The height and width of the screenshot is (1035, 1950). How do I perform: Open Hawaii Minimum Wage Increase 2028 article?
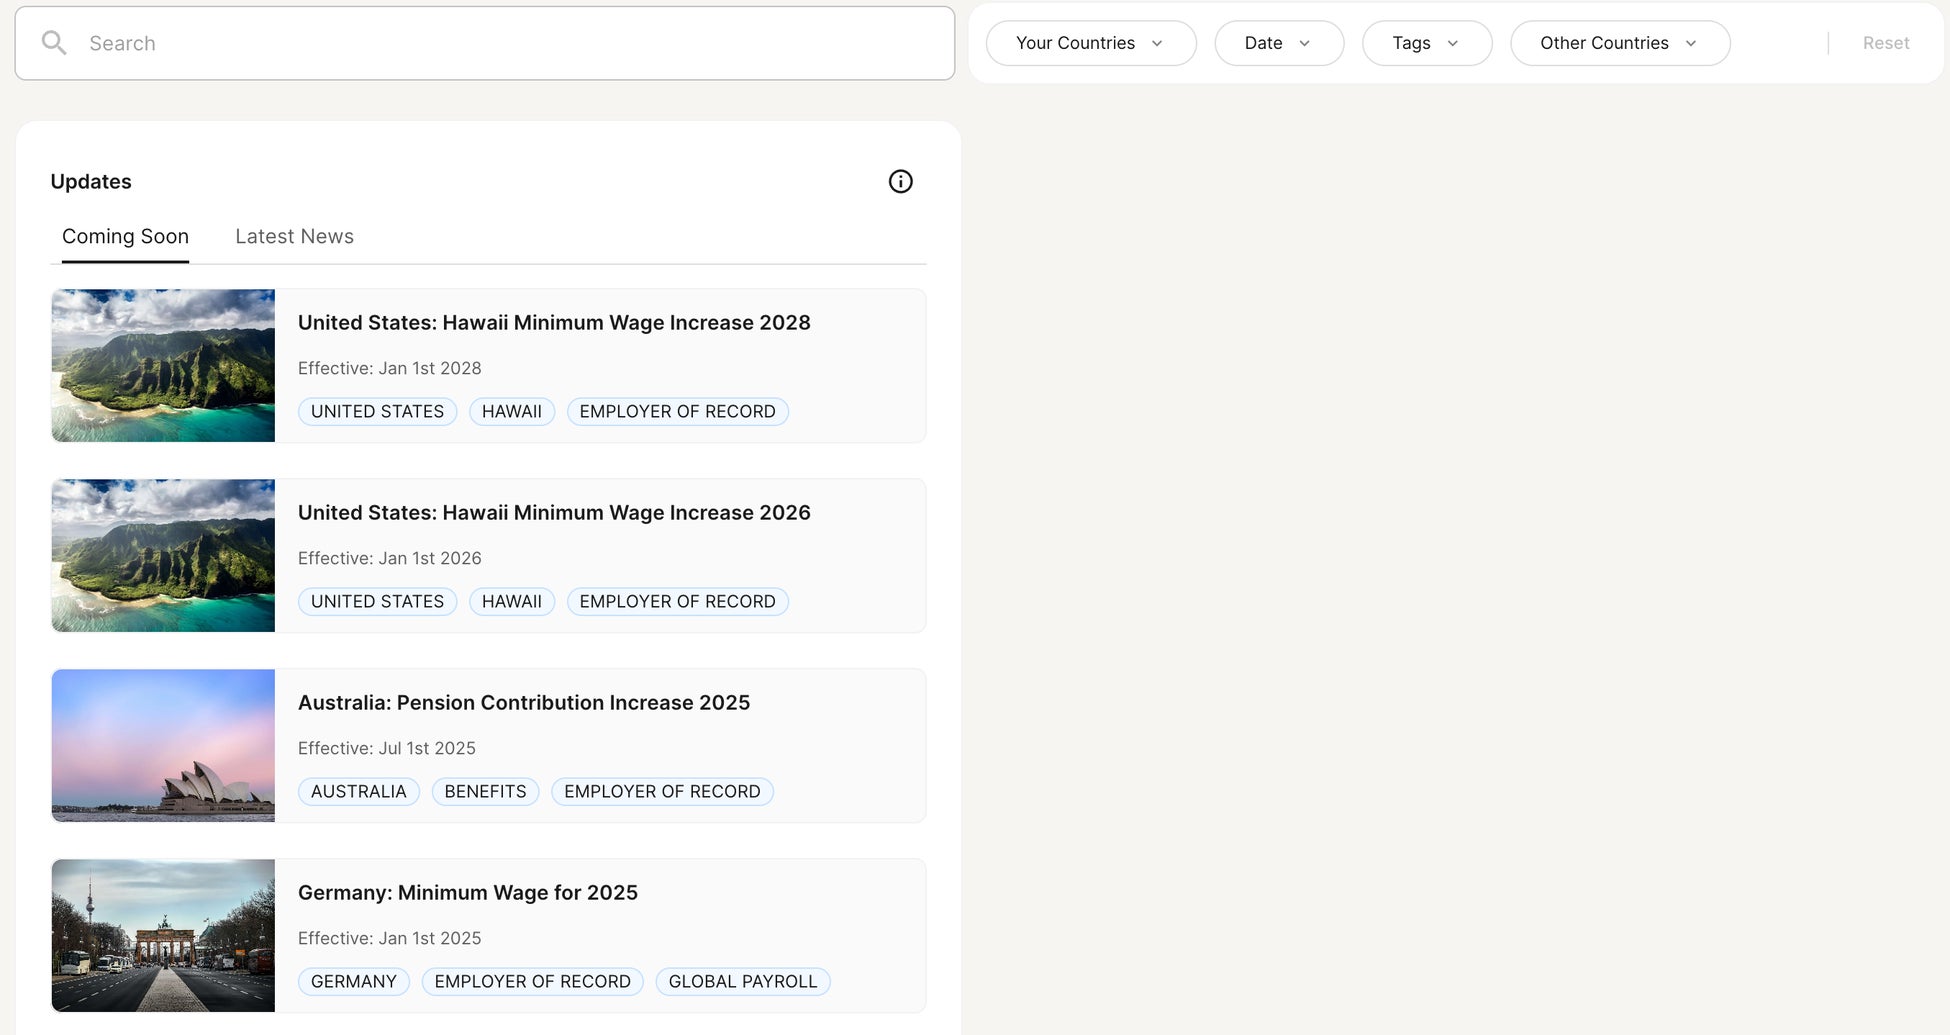(x=554, y=323)
